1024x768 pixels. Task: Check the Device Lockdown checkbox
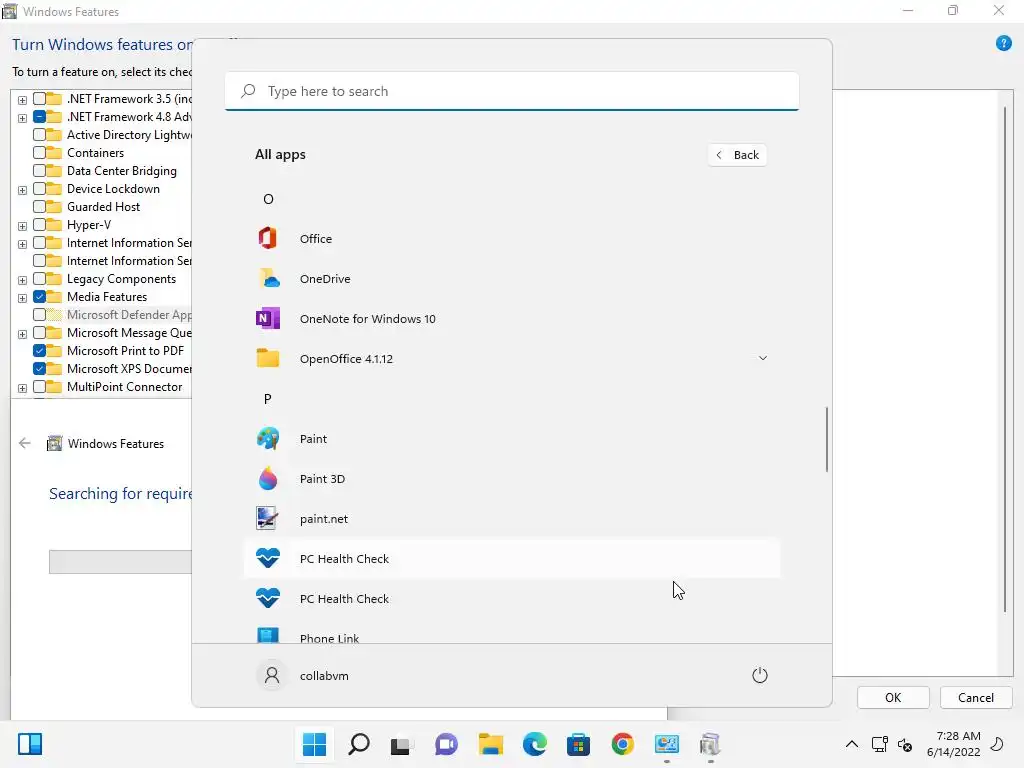[39, 189]
